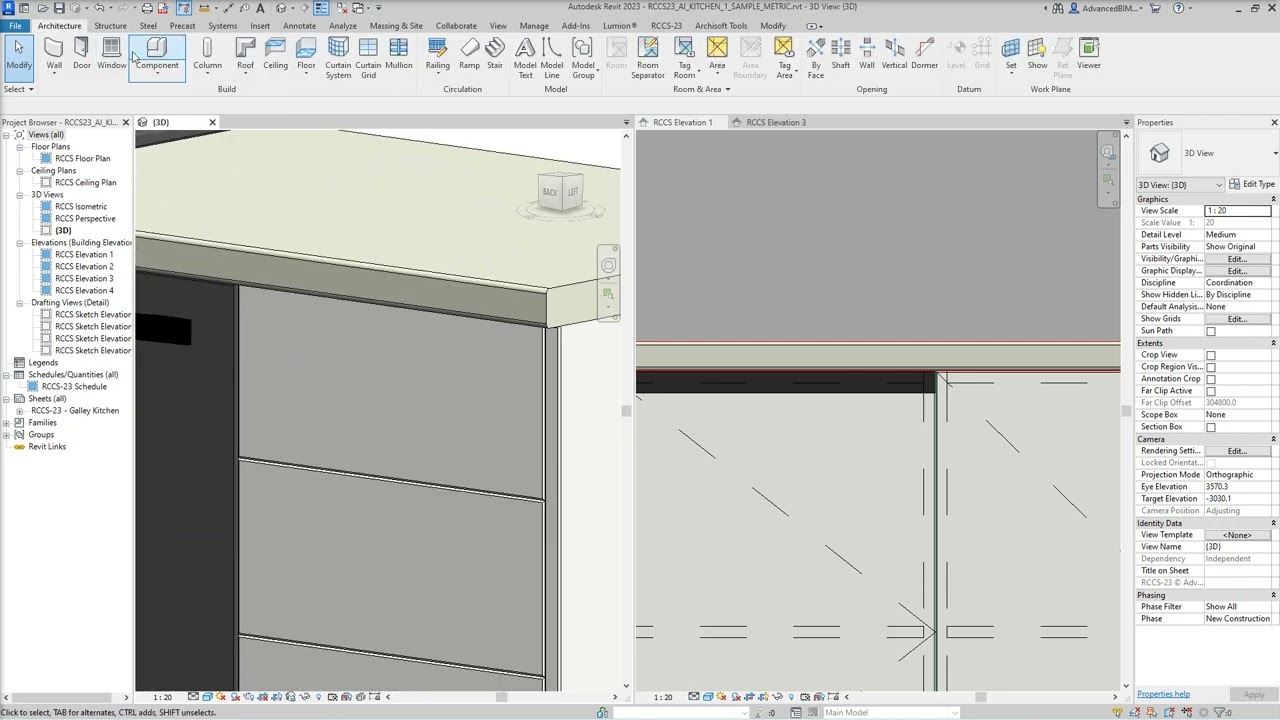
Task: Open the 3D View type selector dropdown
Action: click(x=1275, y=153)
